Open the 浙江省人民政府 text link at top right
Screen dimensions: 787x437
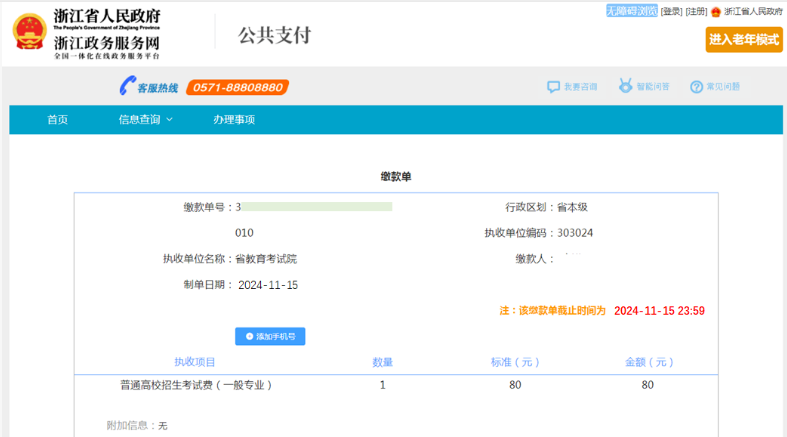point(753,12)
